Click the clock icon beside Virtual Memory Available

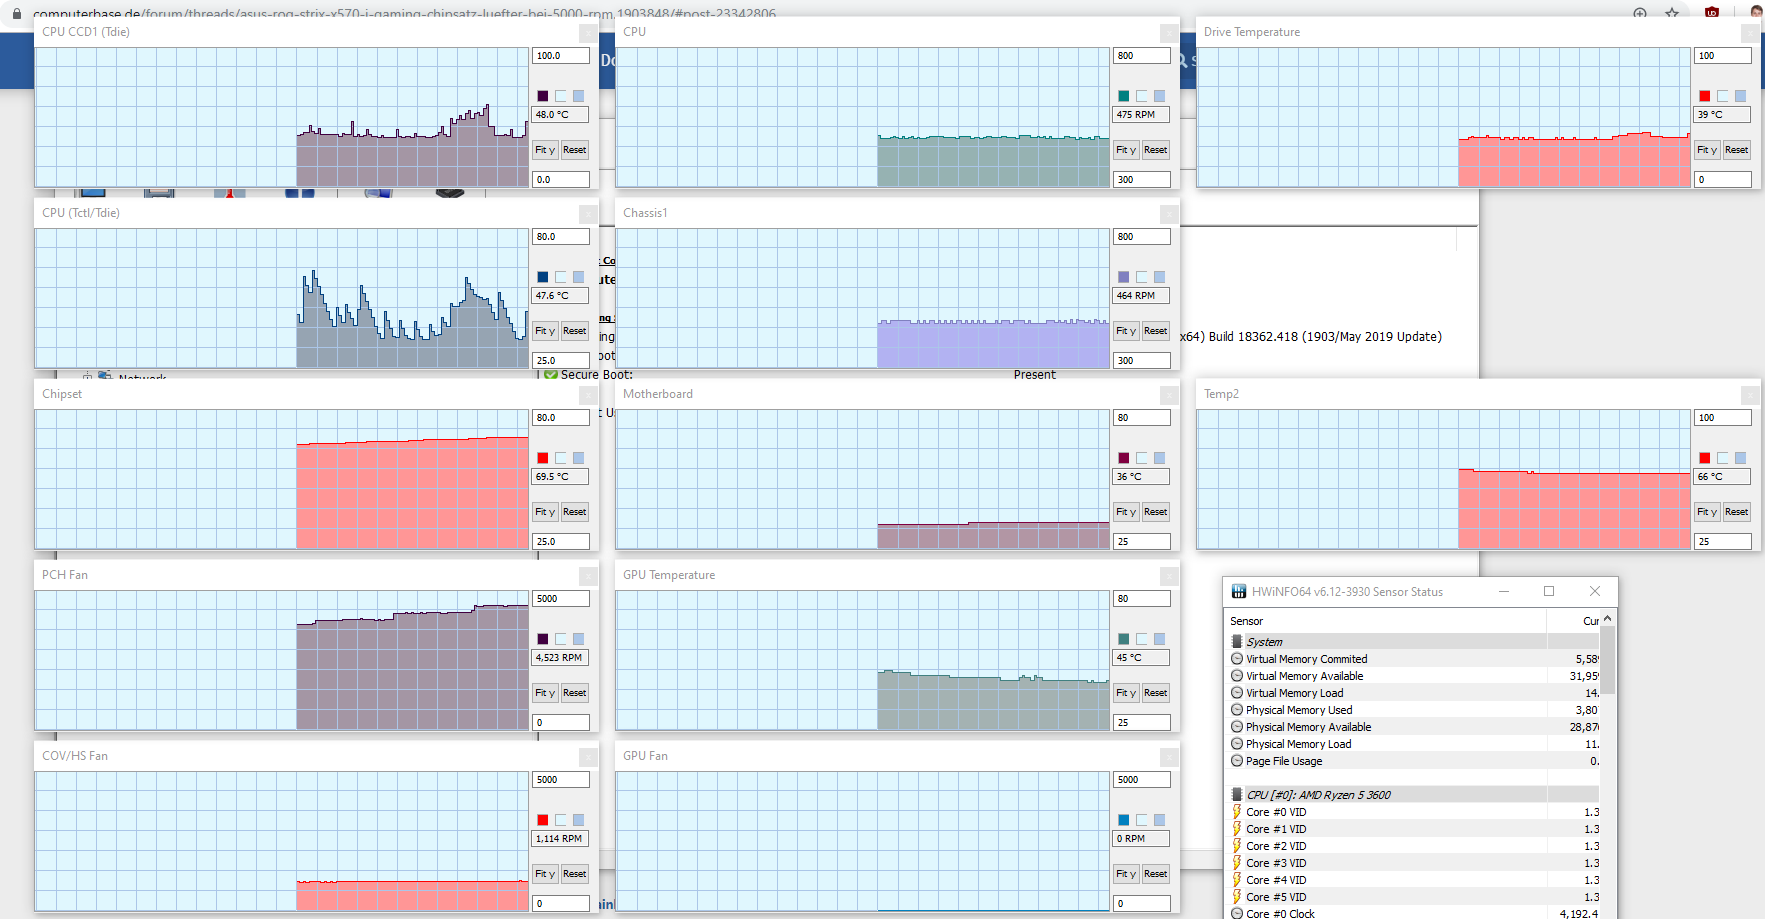point(1237,676)
